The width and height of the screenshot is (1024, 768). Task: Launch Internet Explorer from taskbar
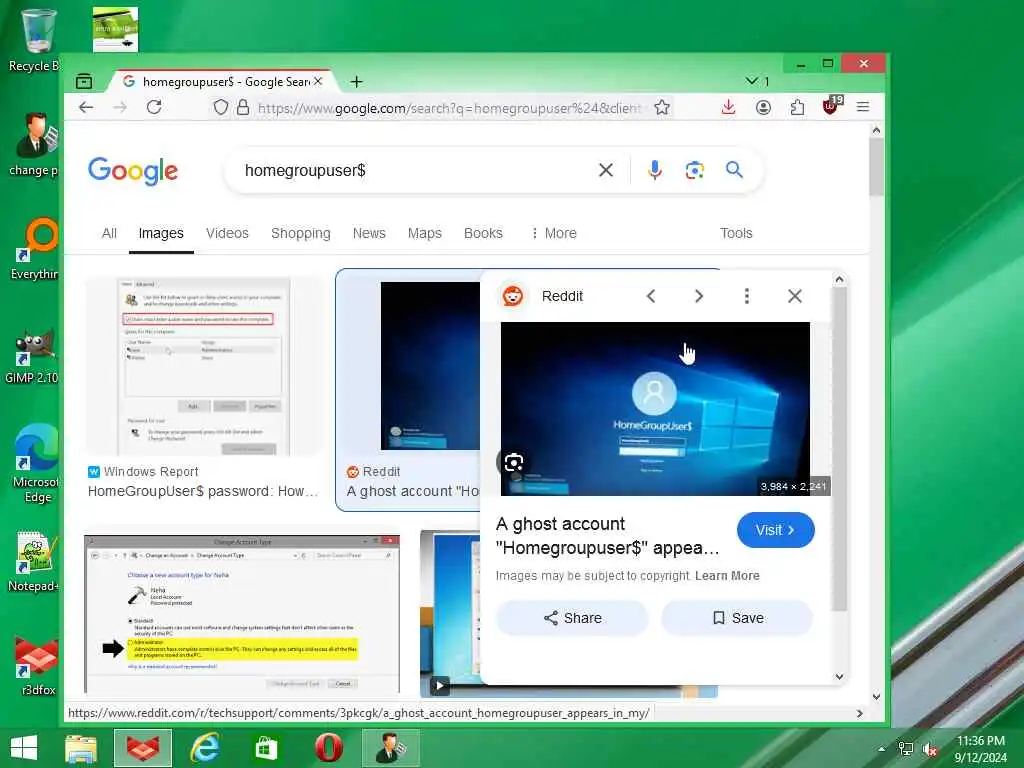204,748
